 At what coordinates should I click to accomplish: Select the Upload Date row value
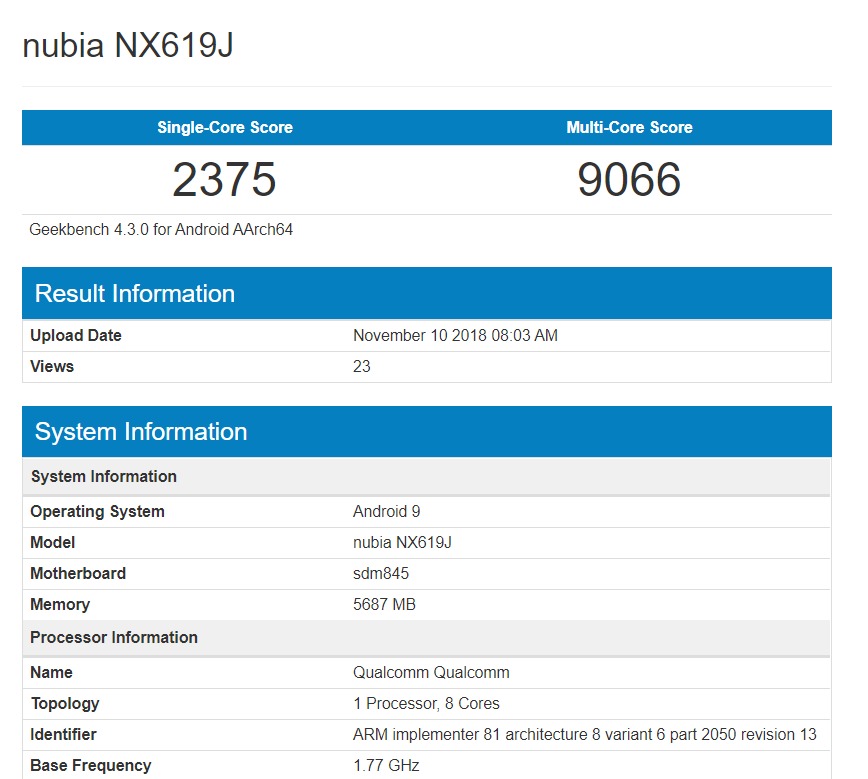(455, 336)
